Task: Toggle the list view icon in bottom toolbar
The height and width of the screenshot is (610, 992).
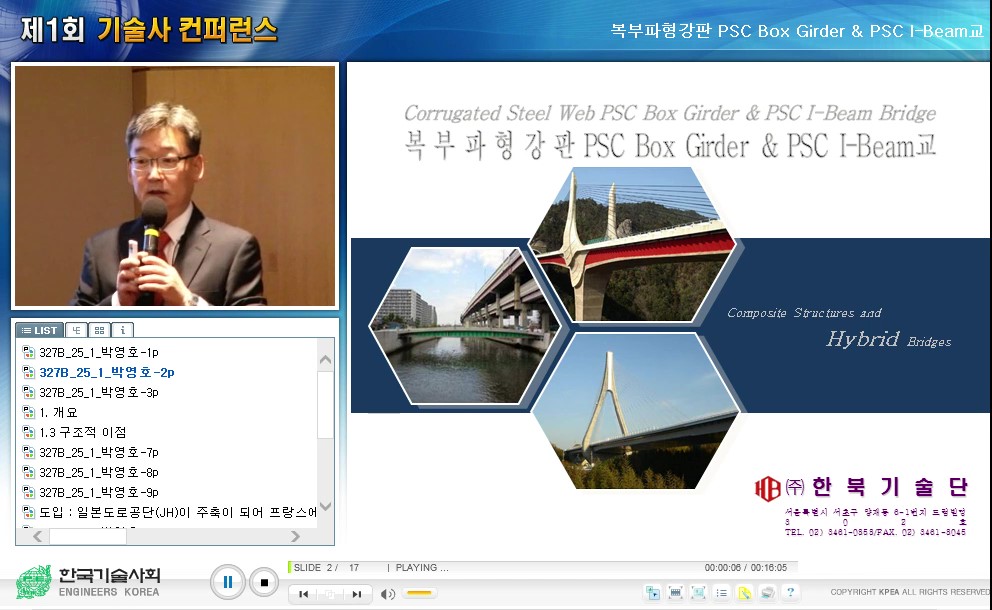Action: (721, 592)
